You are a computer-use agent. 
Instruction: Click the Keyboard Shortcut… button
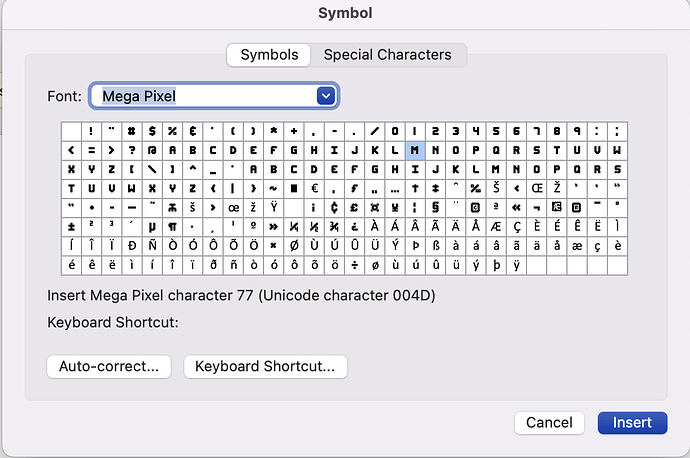point(265,366)
